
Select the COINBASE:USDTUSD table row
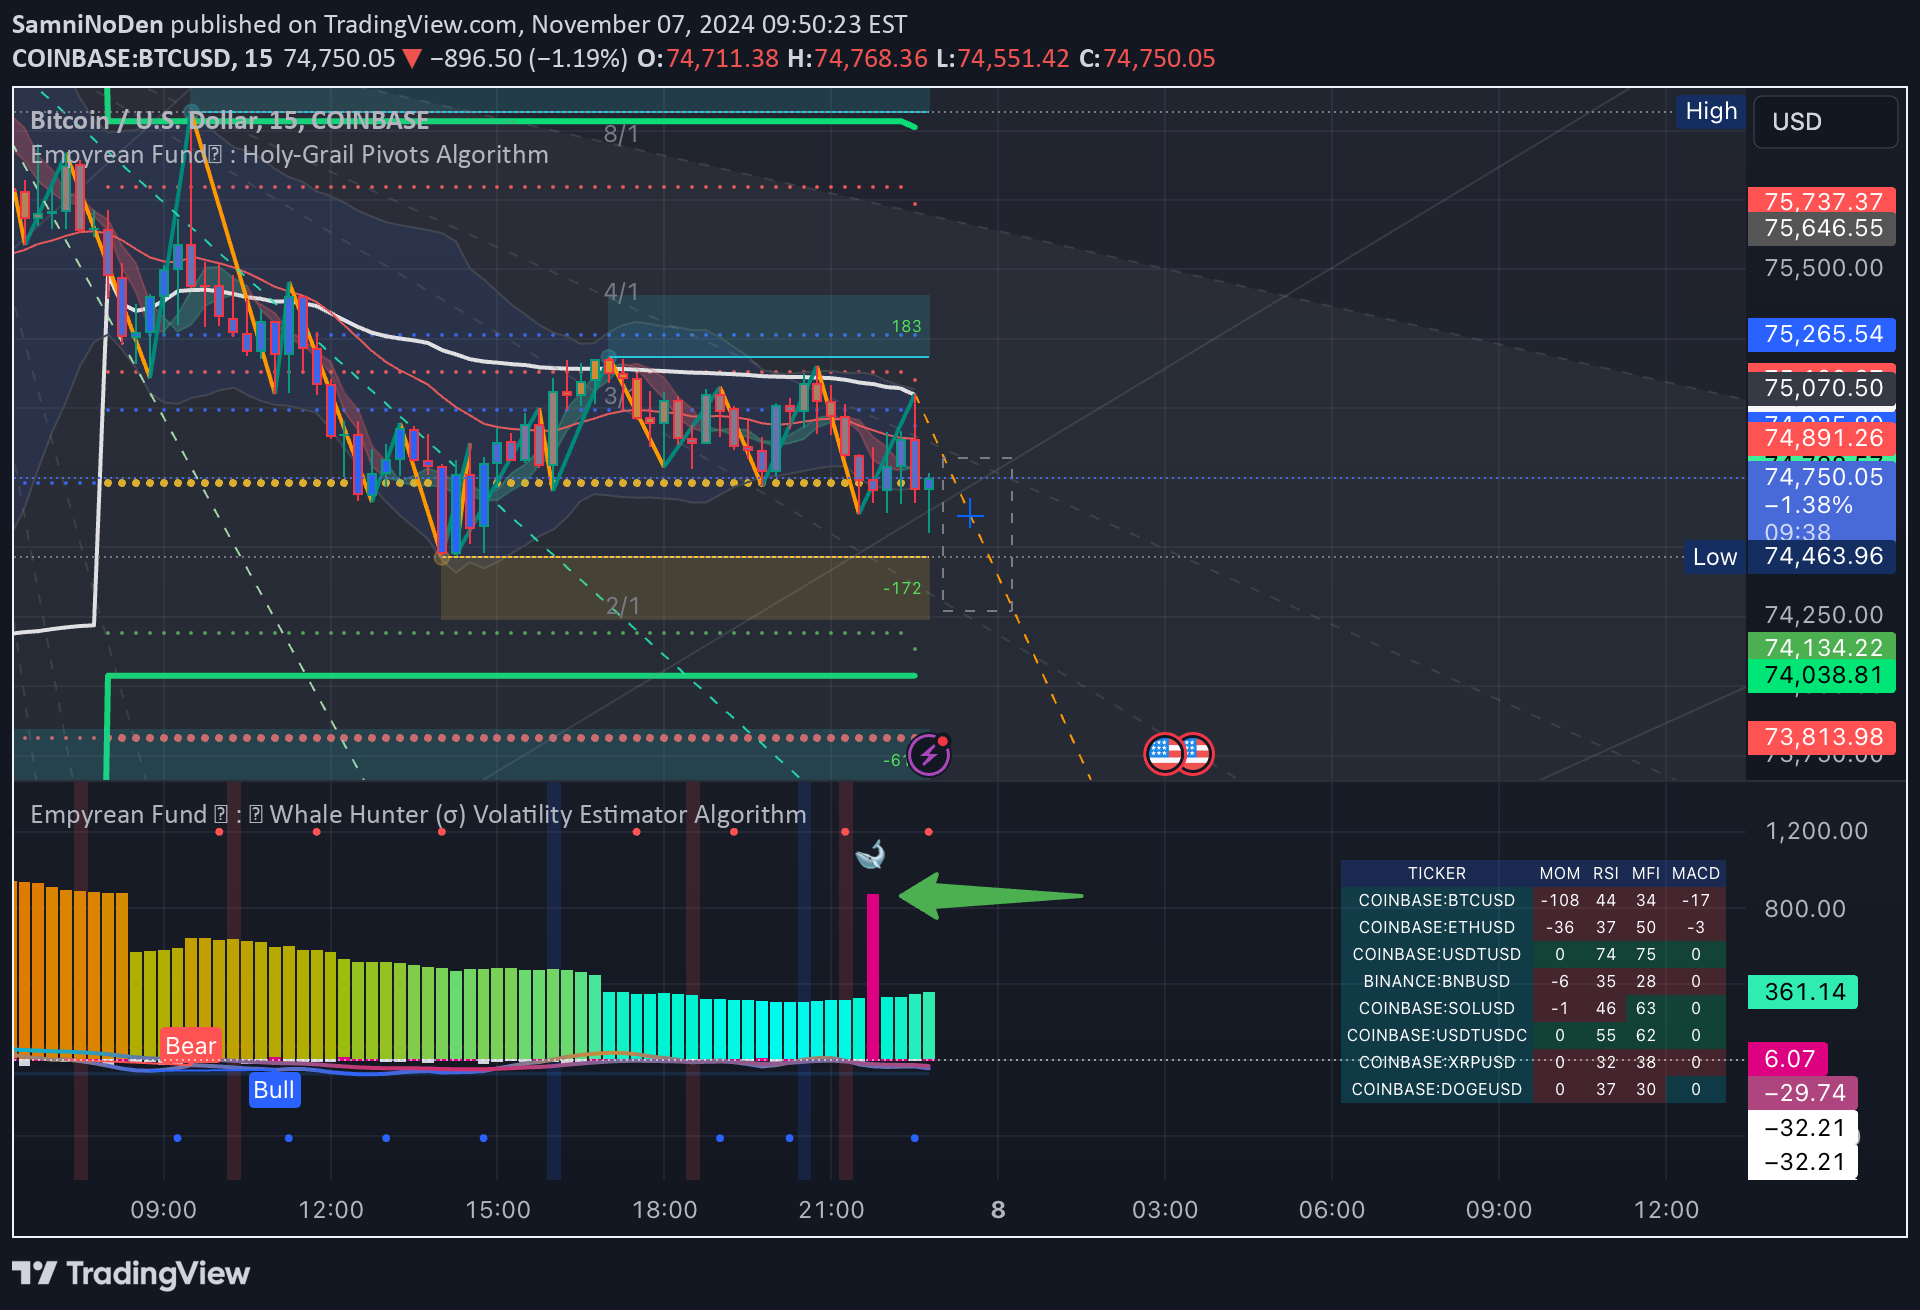tap(1533, 954)
